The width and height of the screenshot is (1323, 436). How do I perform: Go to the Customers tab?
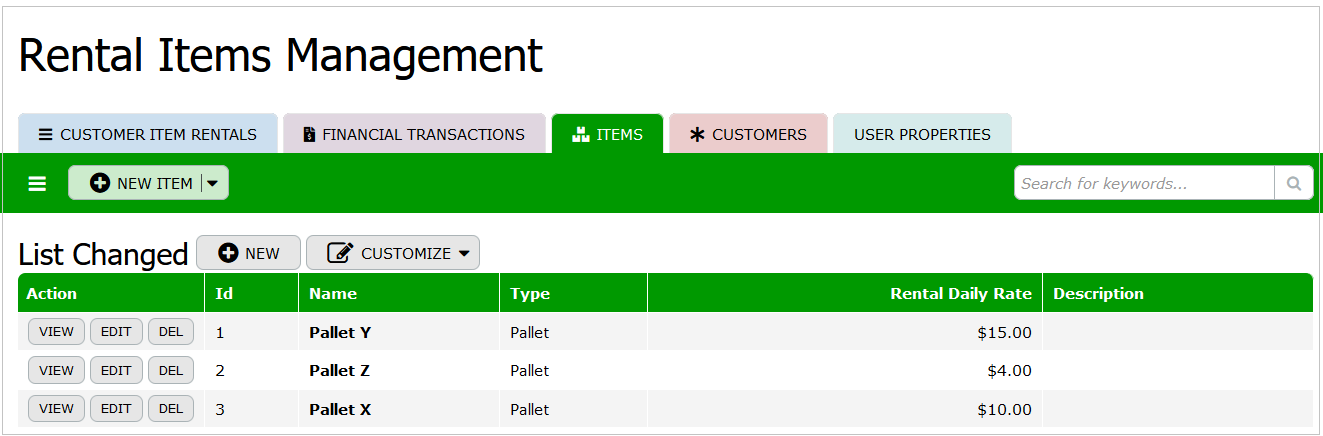[x=748, y=135]
